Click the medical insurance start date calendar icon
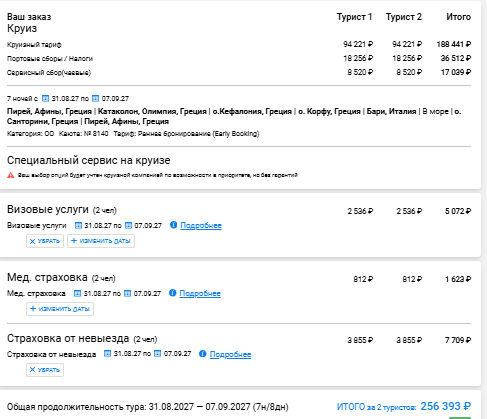Viewport: 487px width, 419px height. (x=77, y=293)
